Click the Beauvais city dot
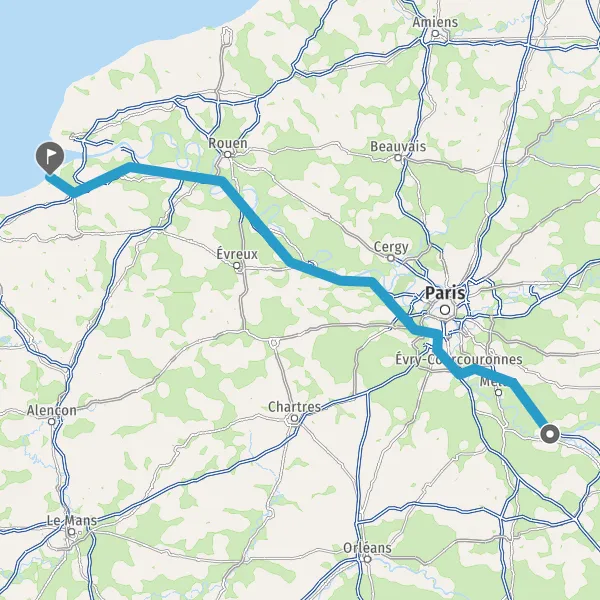 (398, 158)
